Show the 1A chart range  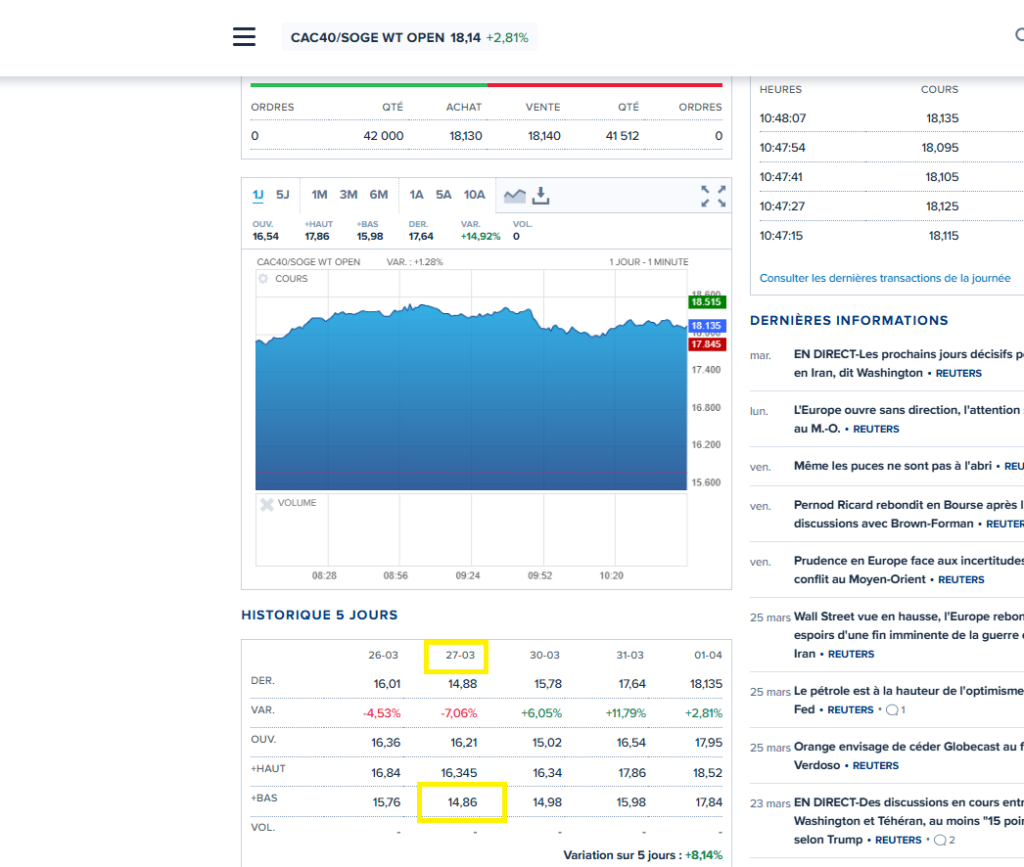(416, 195)
